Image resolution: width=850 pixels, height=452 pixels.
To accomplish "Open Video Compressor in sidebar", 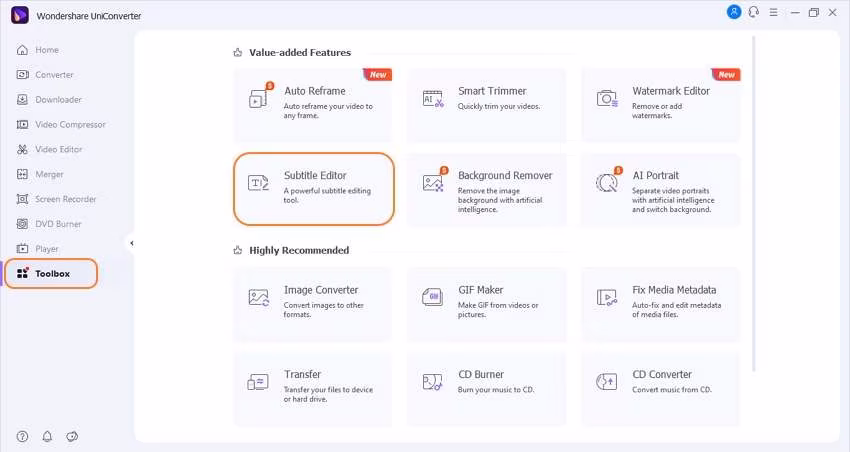I will click(70, 125).
